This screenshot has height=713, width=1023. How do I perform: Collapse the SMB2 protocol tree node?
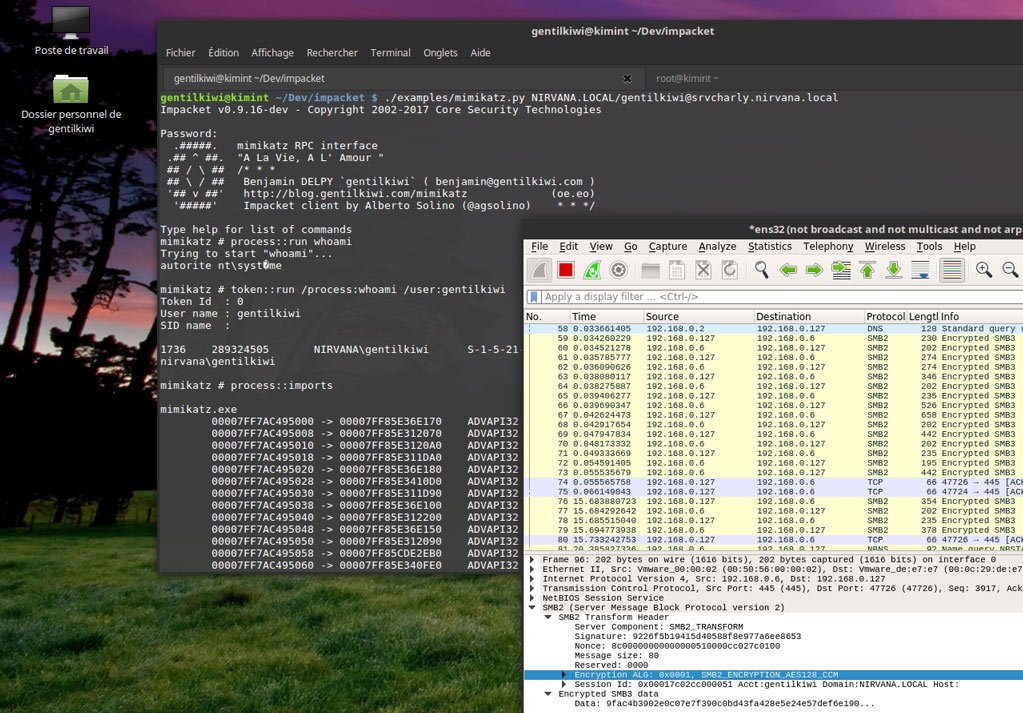[x=532, y=607]
